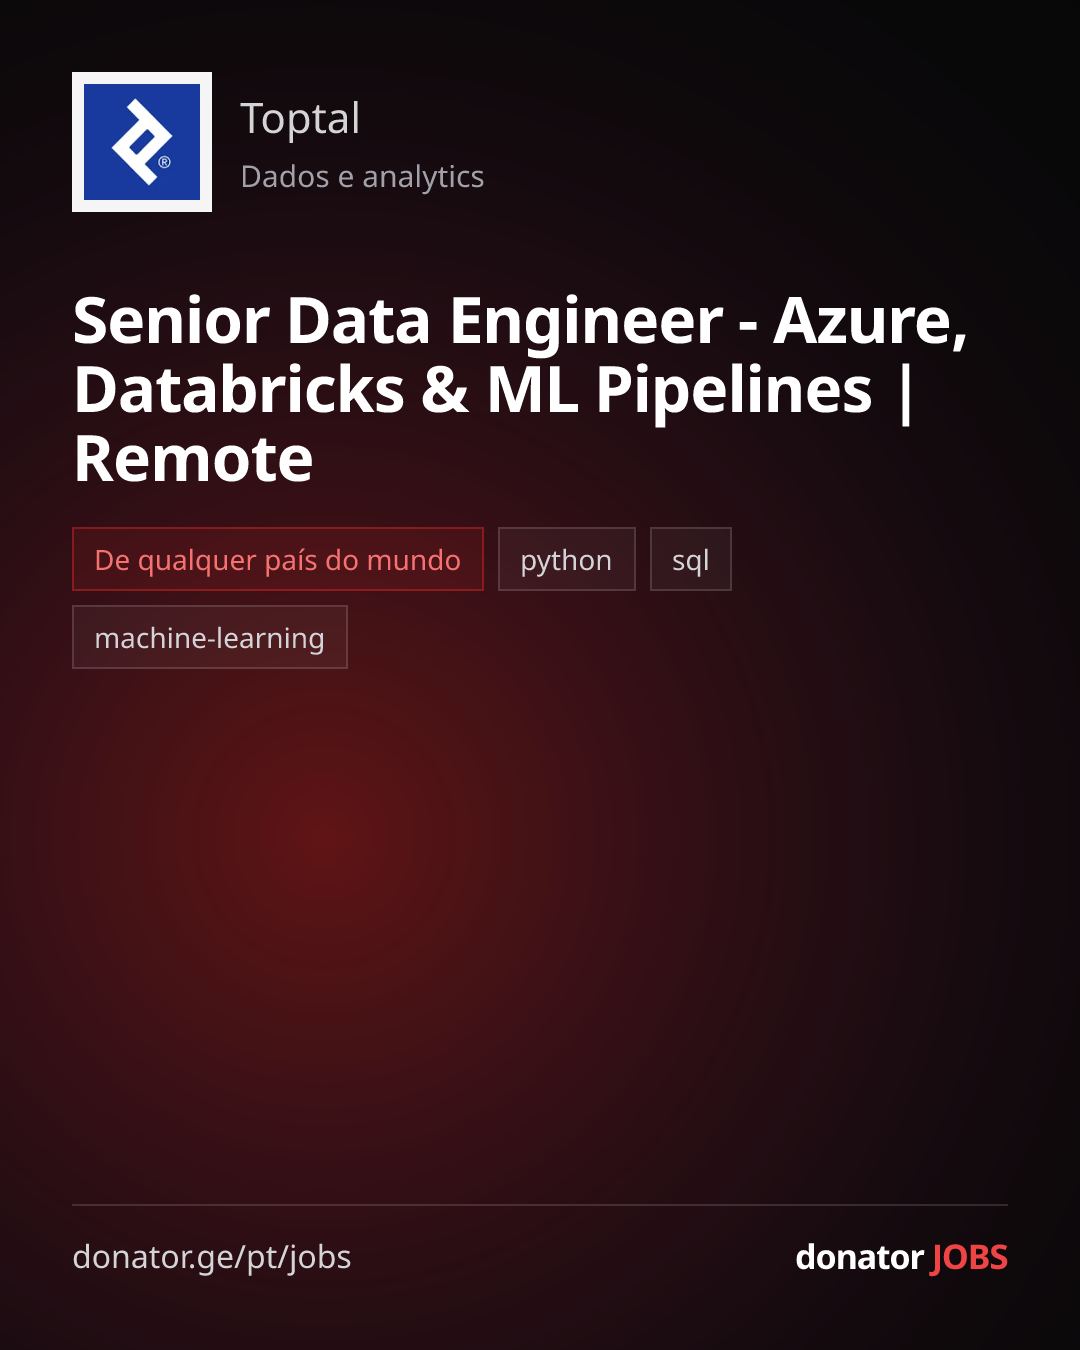The width and height of the screenshot is (1080, 1350).
Task: Click the ML Pipelines text in heading
Action: point(680,389)
